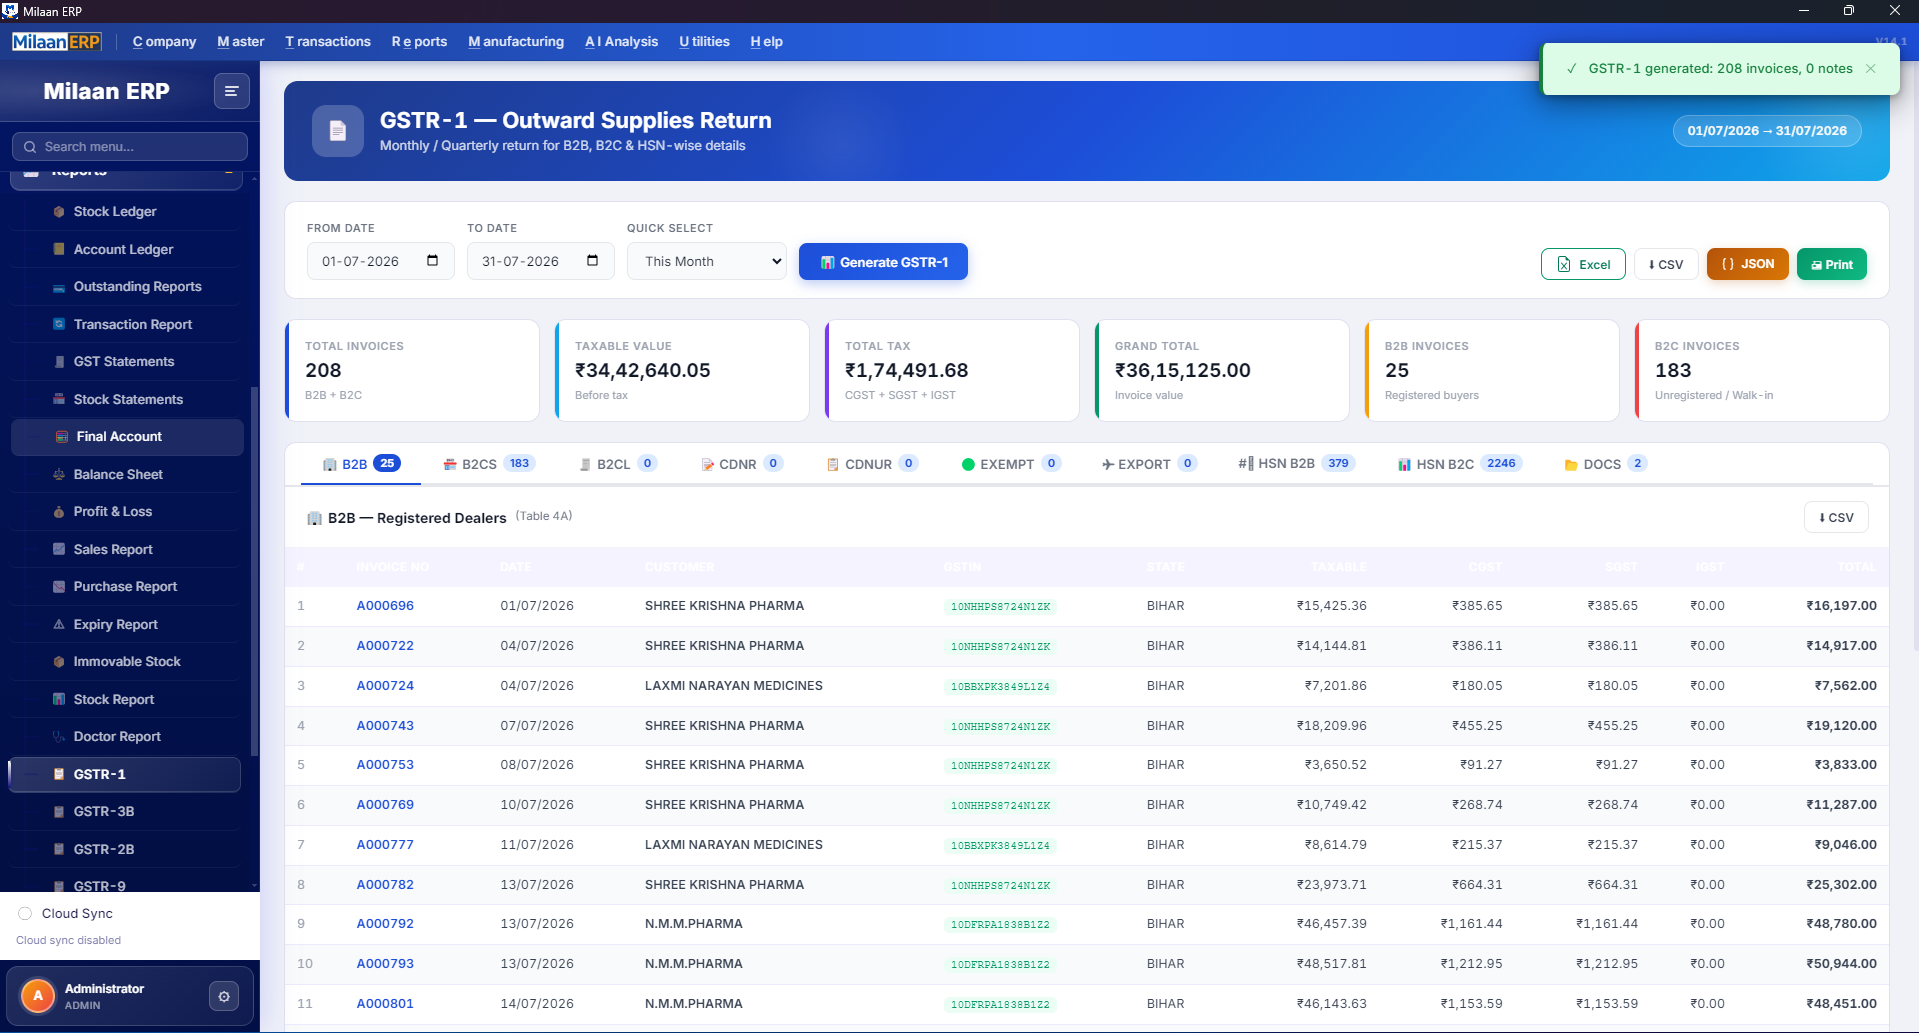This screenshot has height=1033, width=1919.
Task: Click the Transaction Report sidebar icon
Action: (59, 324)
